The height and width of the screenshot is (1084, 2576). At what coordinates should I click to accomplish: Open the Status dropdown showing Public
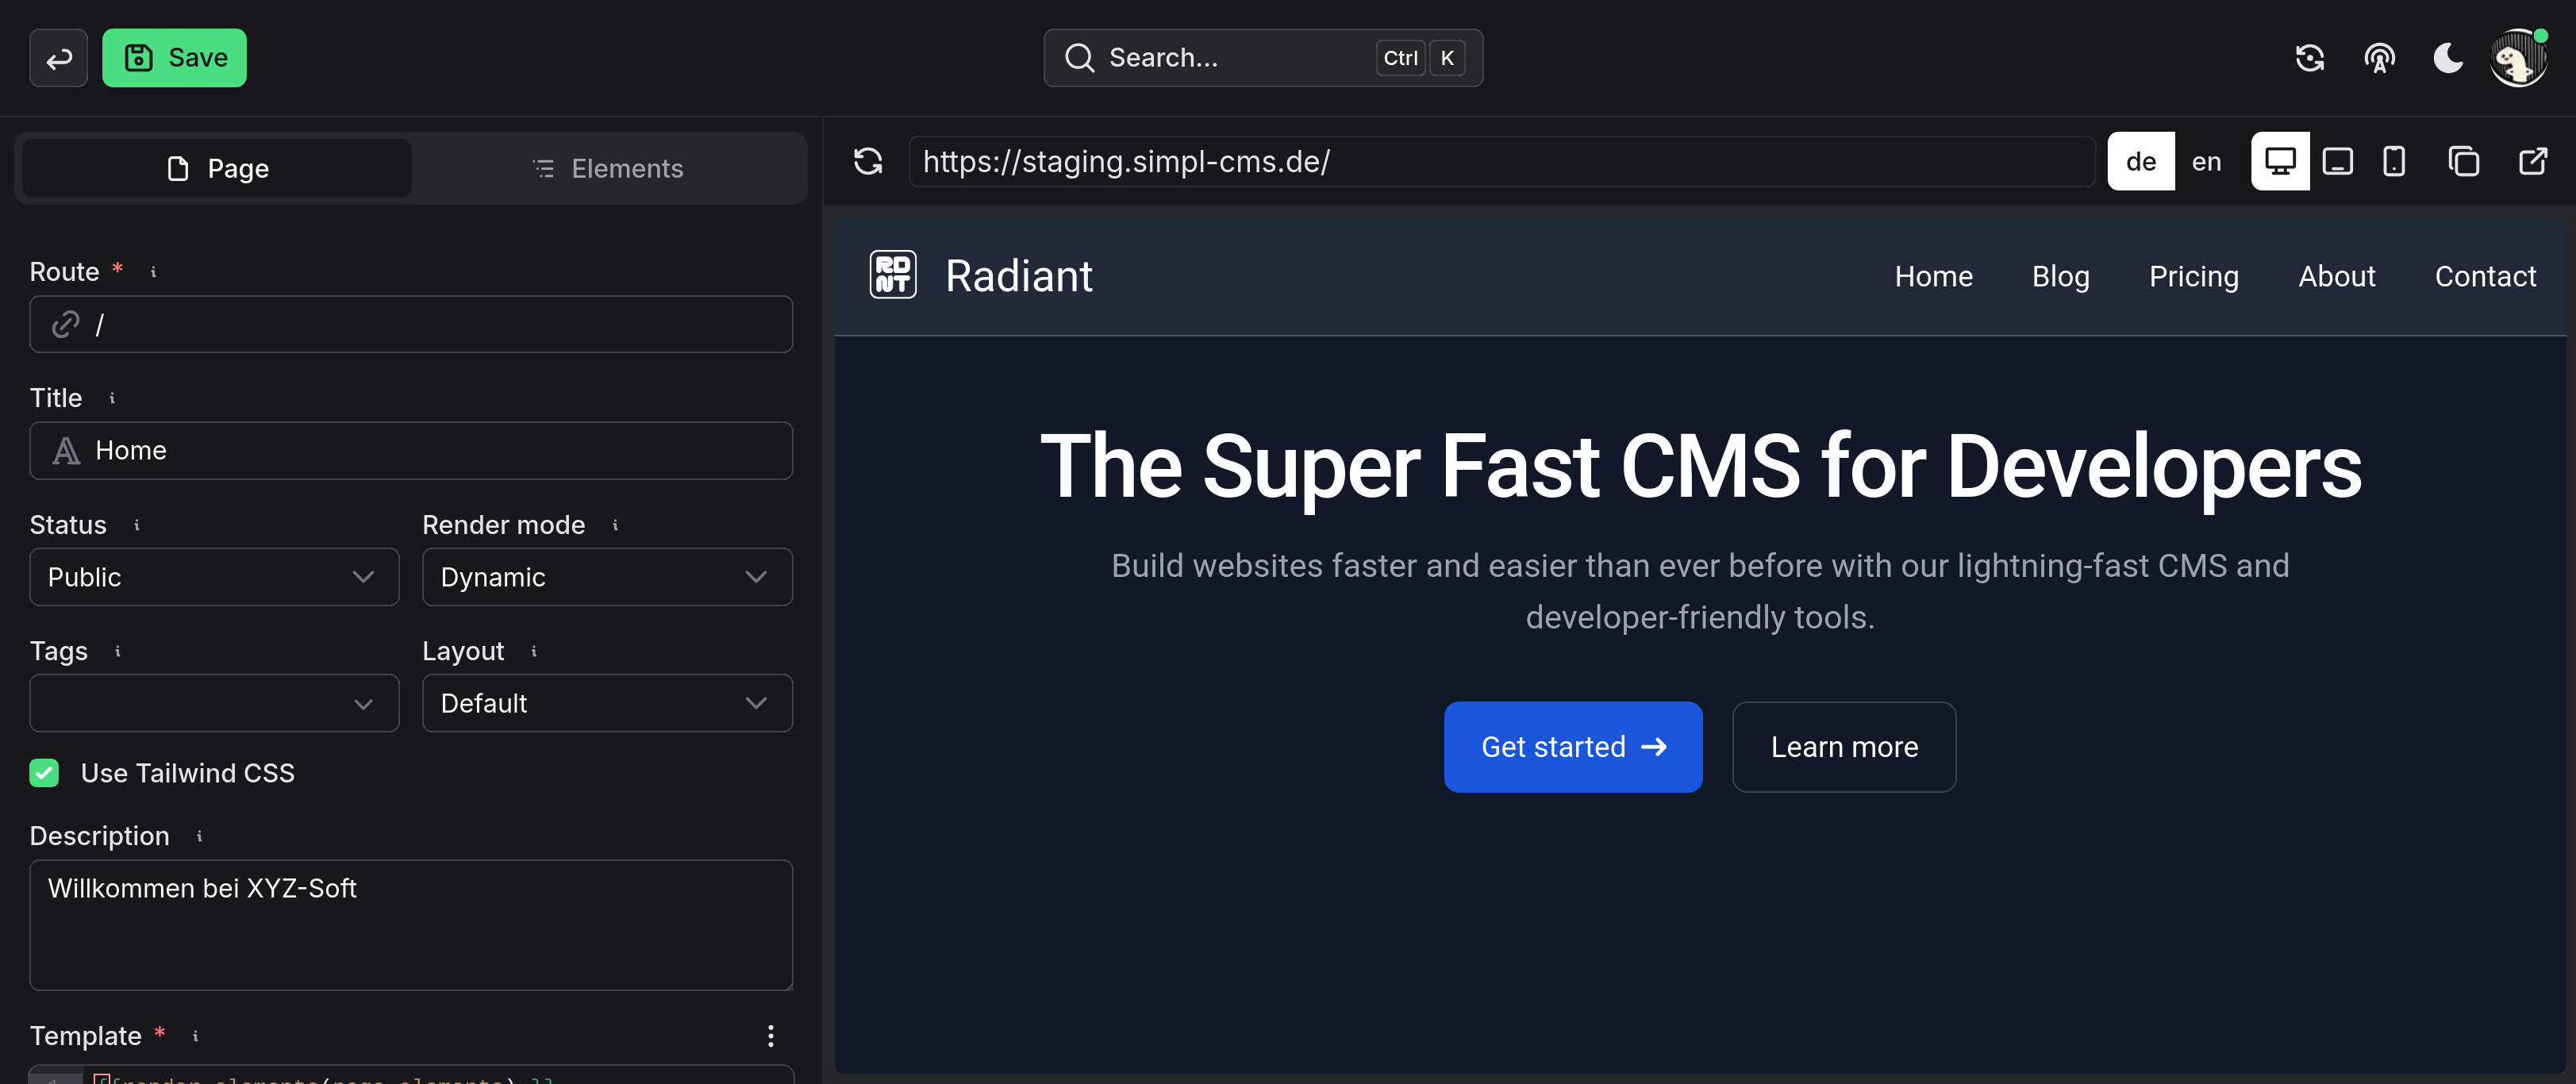214,577
